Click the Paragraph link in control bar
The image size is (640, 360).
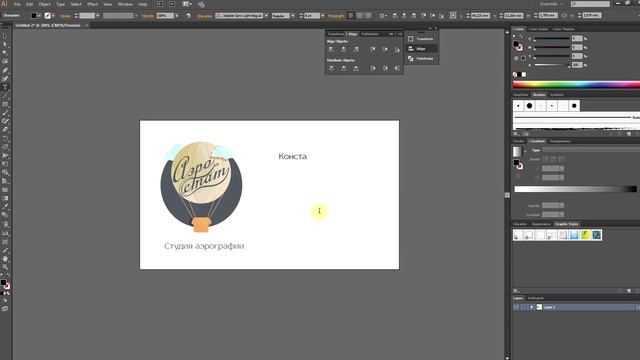[x=336, y=16]
